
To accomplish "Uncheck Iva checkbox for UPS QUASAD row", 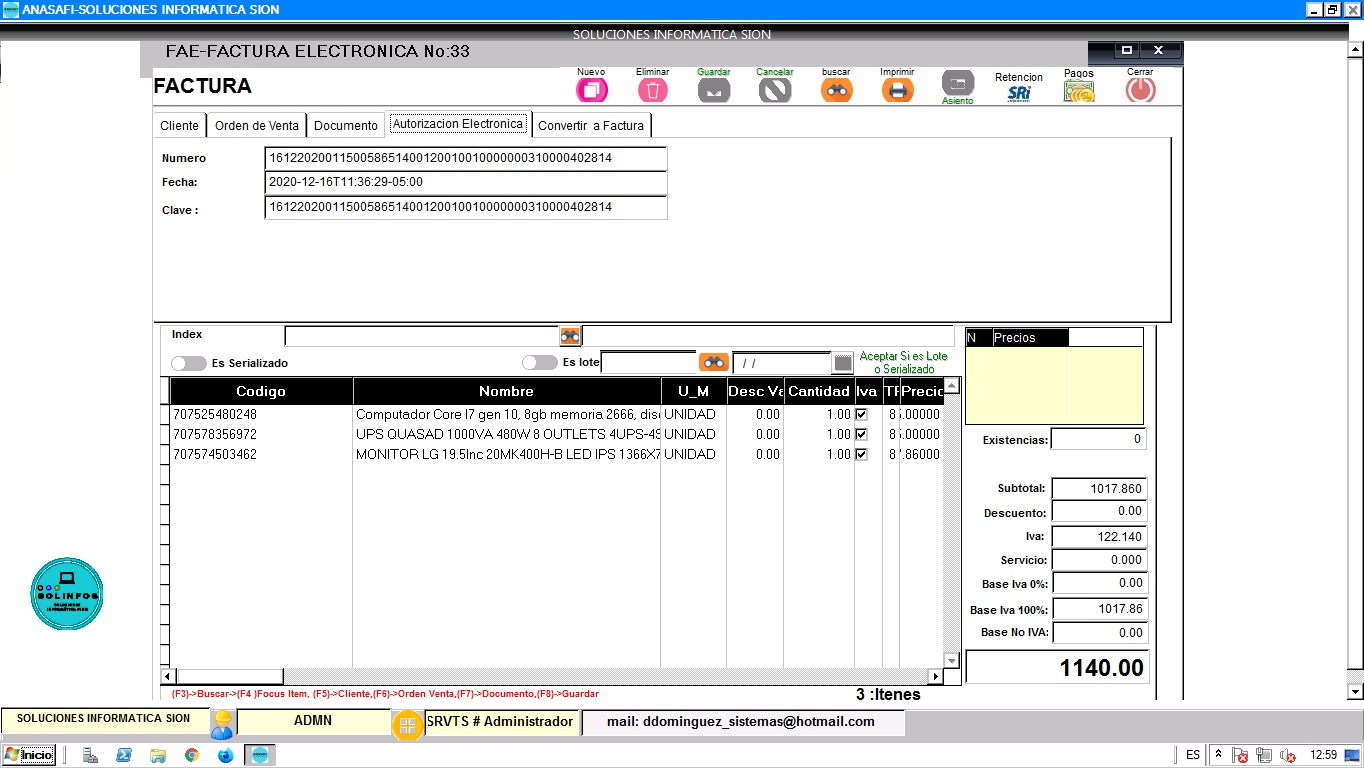I will click(x=861, y=435).
